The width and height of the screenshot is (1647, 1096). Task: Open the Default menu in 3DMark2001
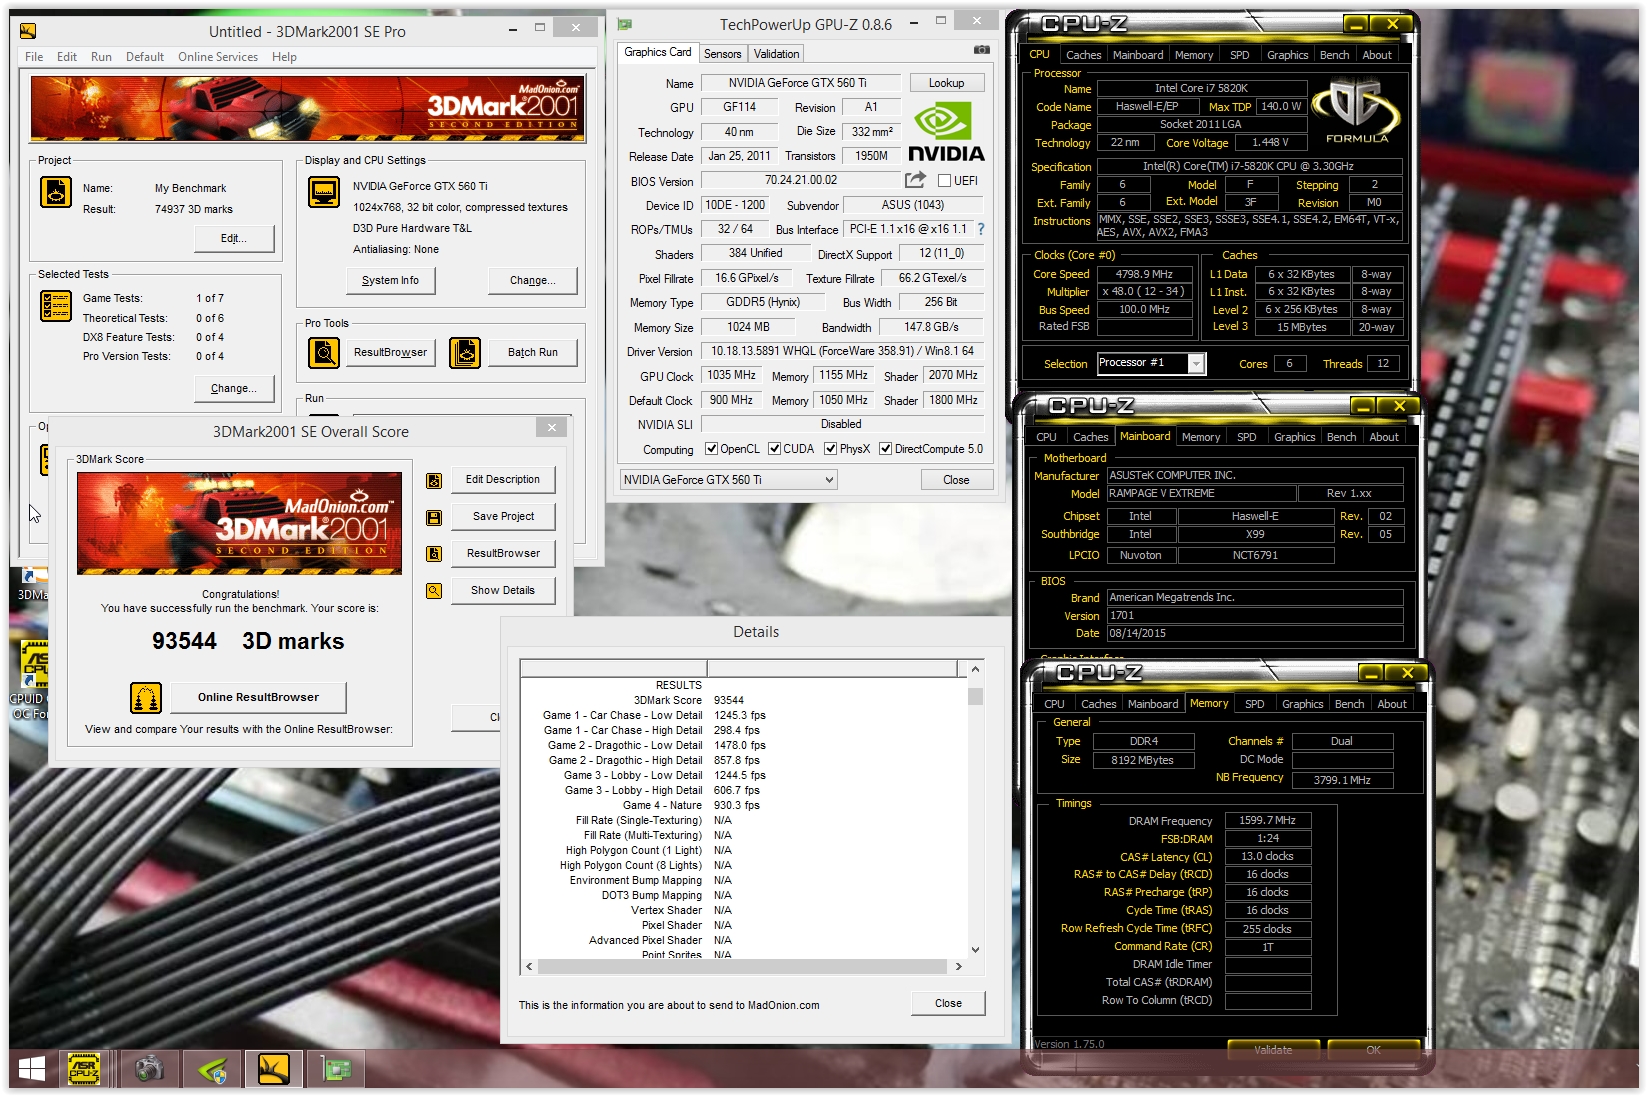tap(145, 57)
